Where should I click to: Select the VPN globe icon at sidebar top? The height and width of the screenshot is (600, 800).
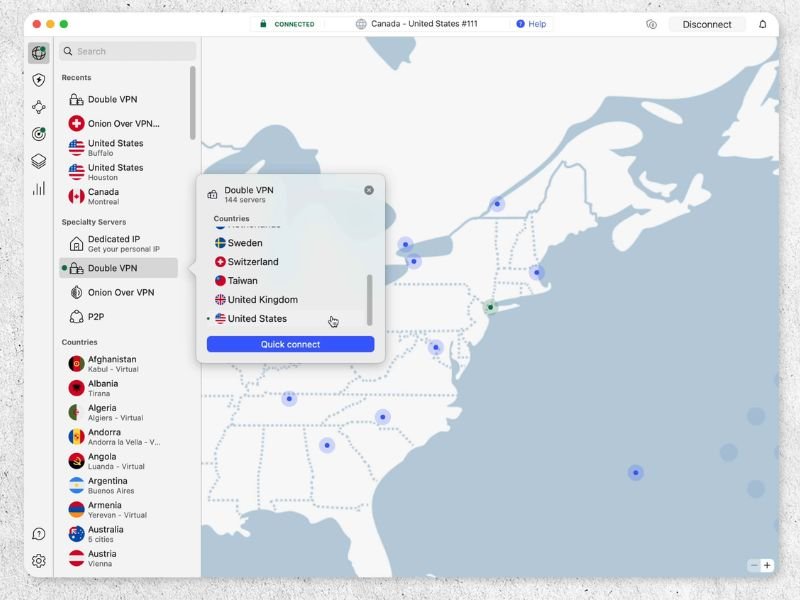pyautogui.click(x=36, y=52)
